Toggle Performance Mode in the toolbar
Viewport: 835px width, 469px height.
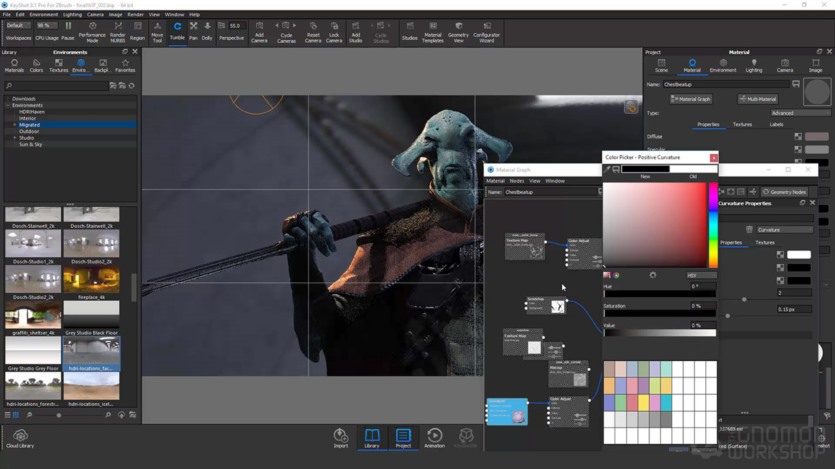click(x=92, y=31)
